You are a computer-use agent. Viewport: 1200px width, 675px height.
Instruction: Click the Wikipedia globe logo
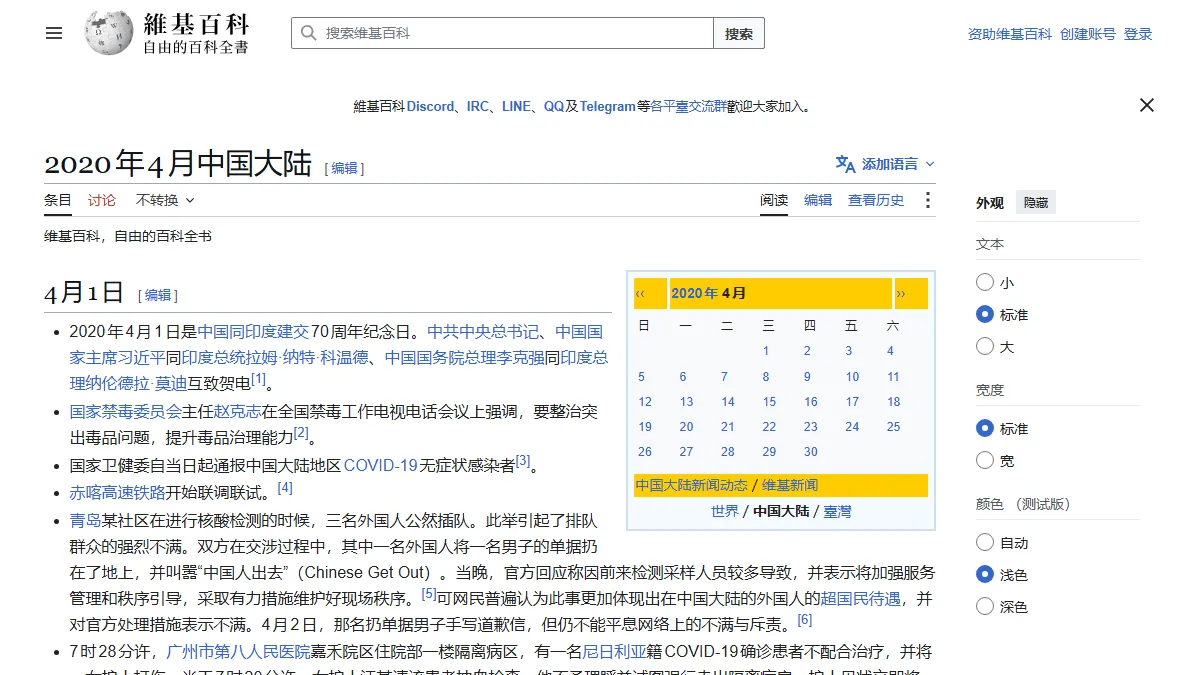point(108,33)
